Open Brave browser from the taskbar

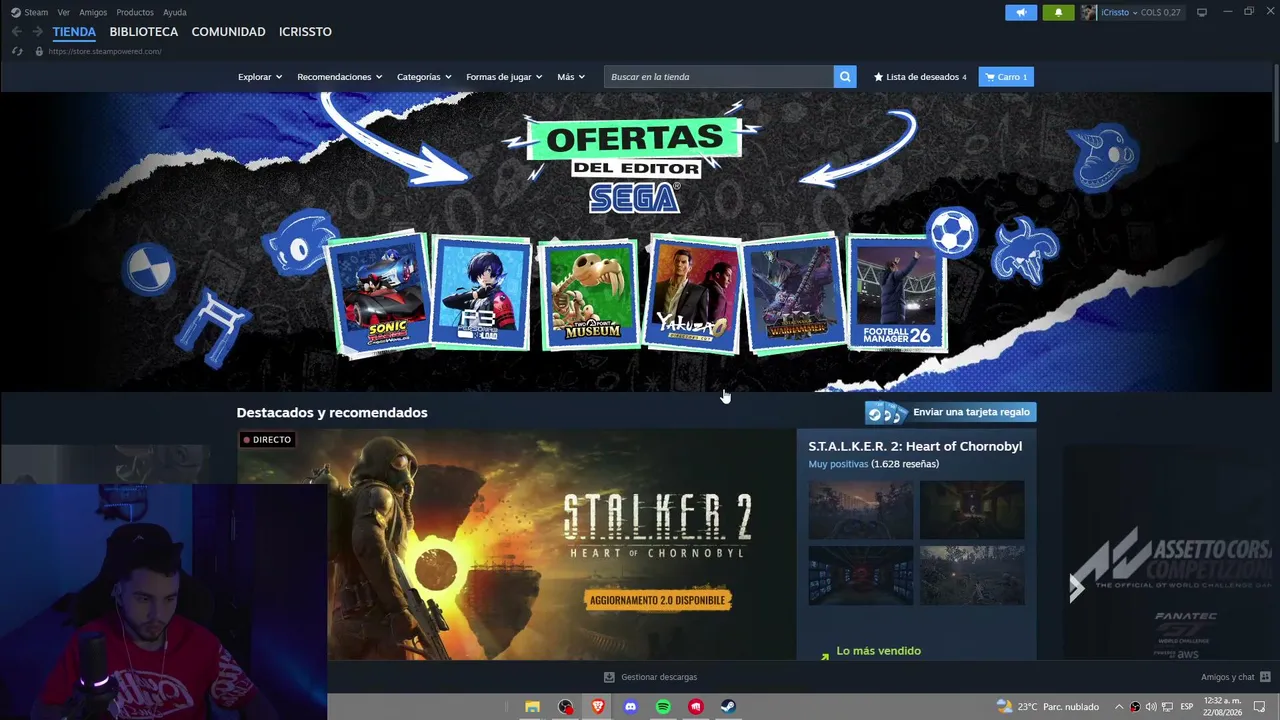(598, 707)
